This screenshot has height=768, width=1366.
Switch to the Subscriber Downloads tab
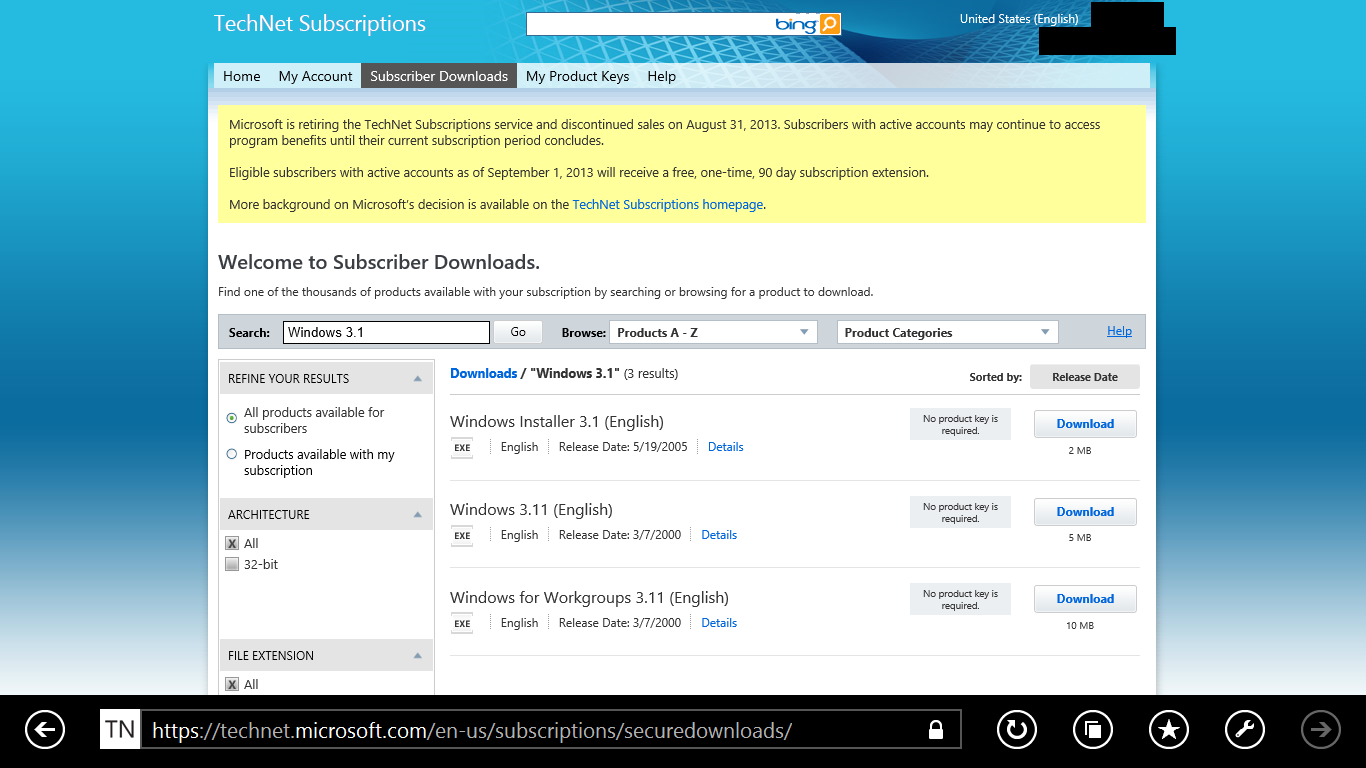point(439,76)
